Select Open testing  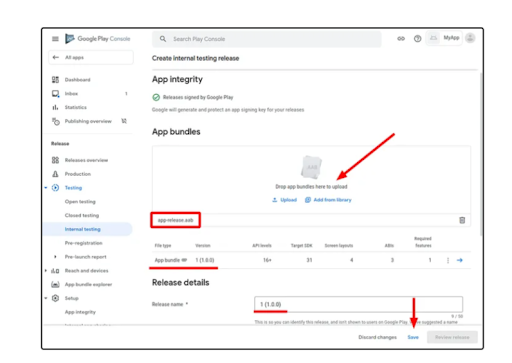pos(80,202)
